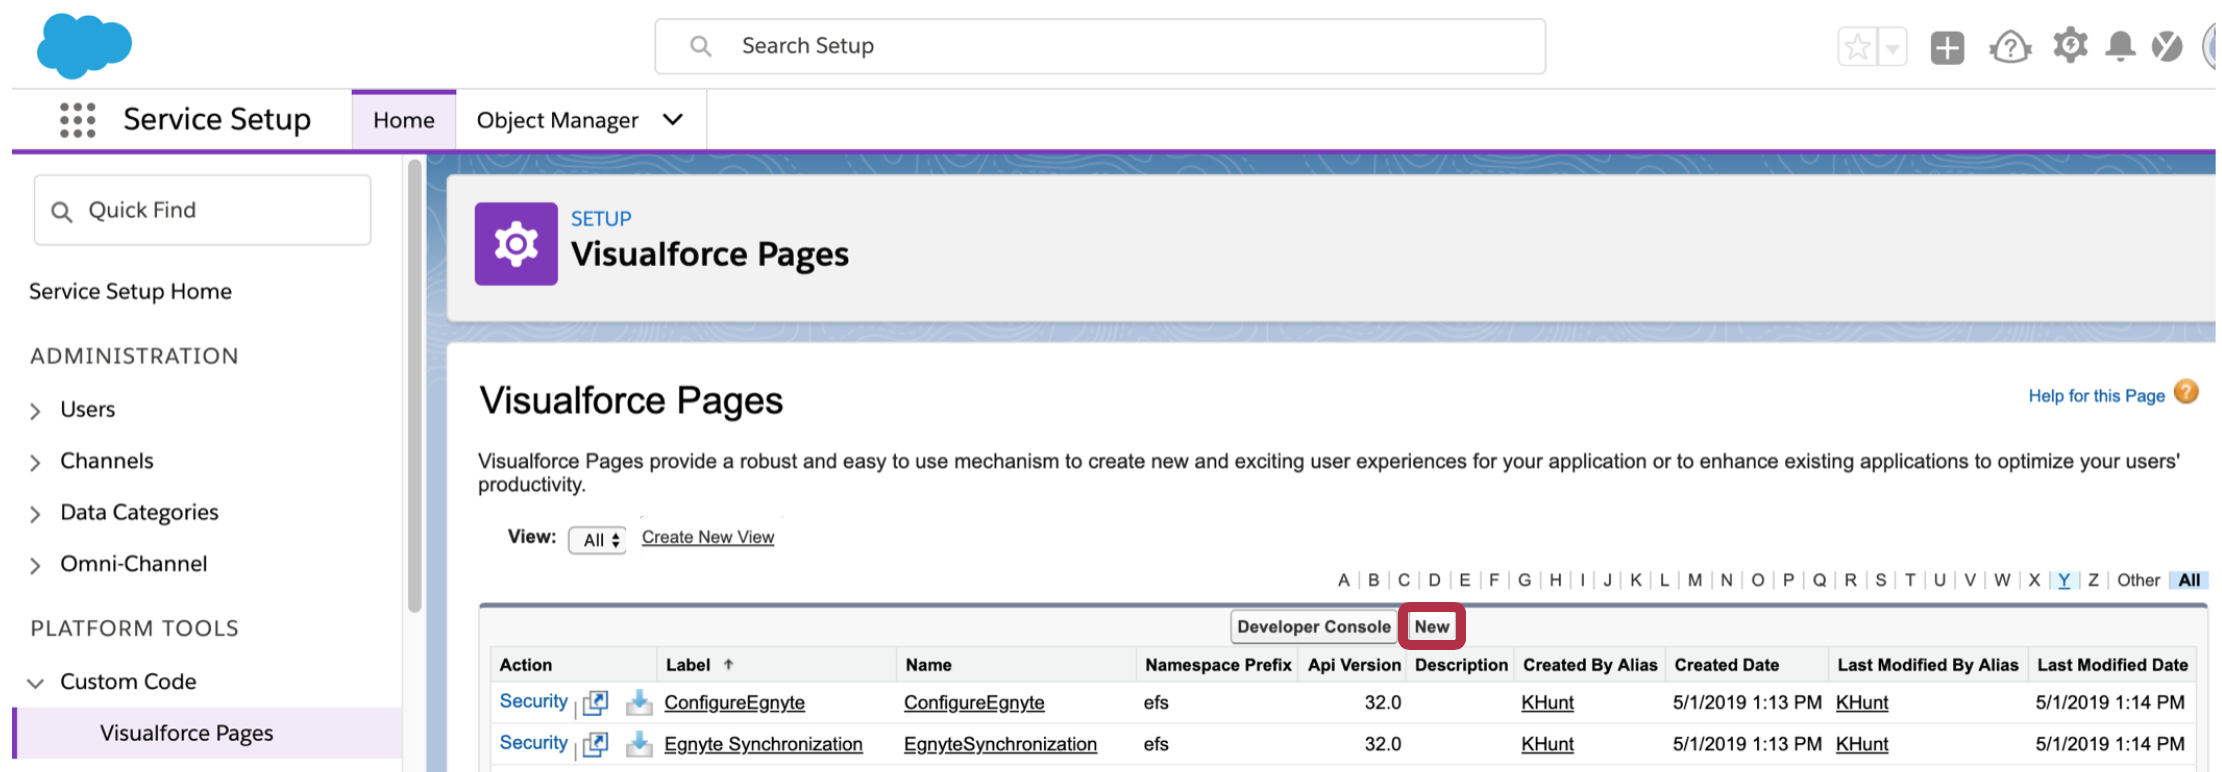This screenshot has width=2222, height=772.
Task: Go to Service Setup Home
Action: 130,291
